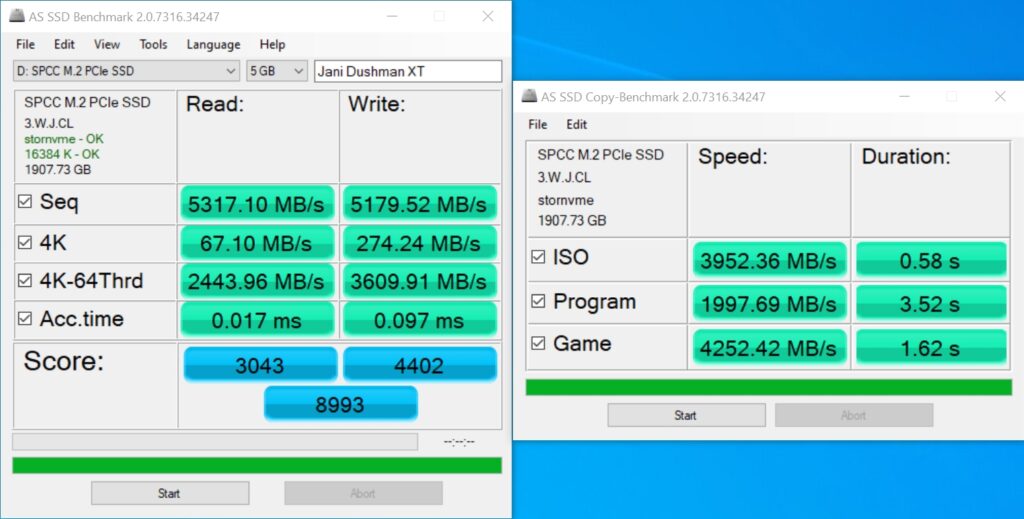Screen dimensions: 1024x519
Task: Click ISO duration 0.58 s
Action: (931, 260)
